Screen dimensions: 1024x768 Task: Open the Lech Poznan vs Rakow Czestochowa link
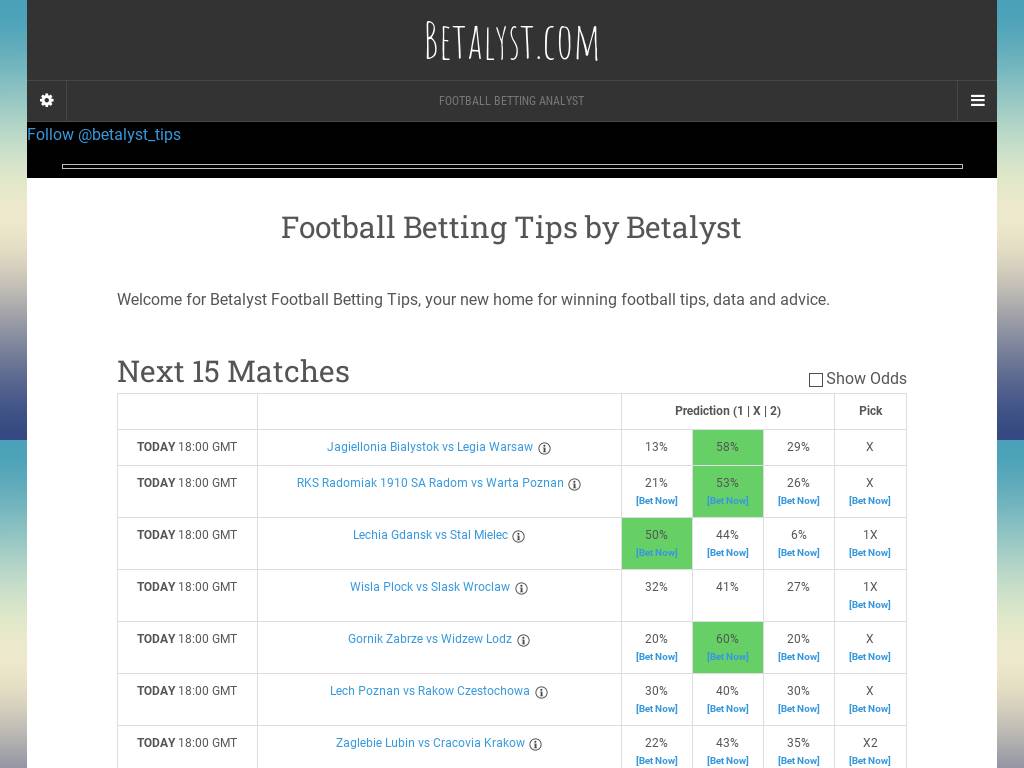point(430,691)
